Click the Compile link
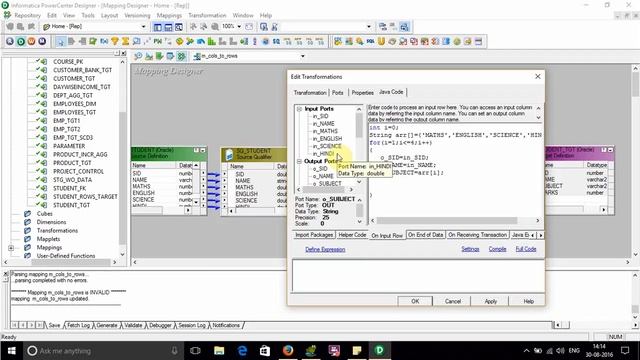Screen dimensions: 640x360 pos(497,249)
